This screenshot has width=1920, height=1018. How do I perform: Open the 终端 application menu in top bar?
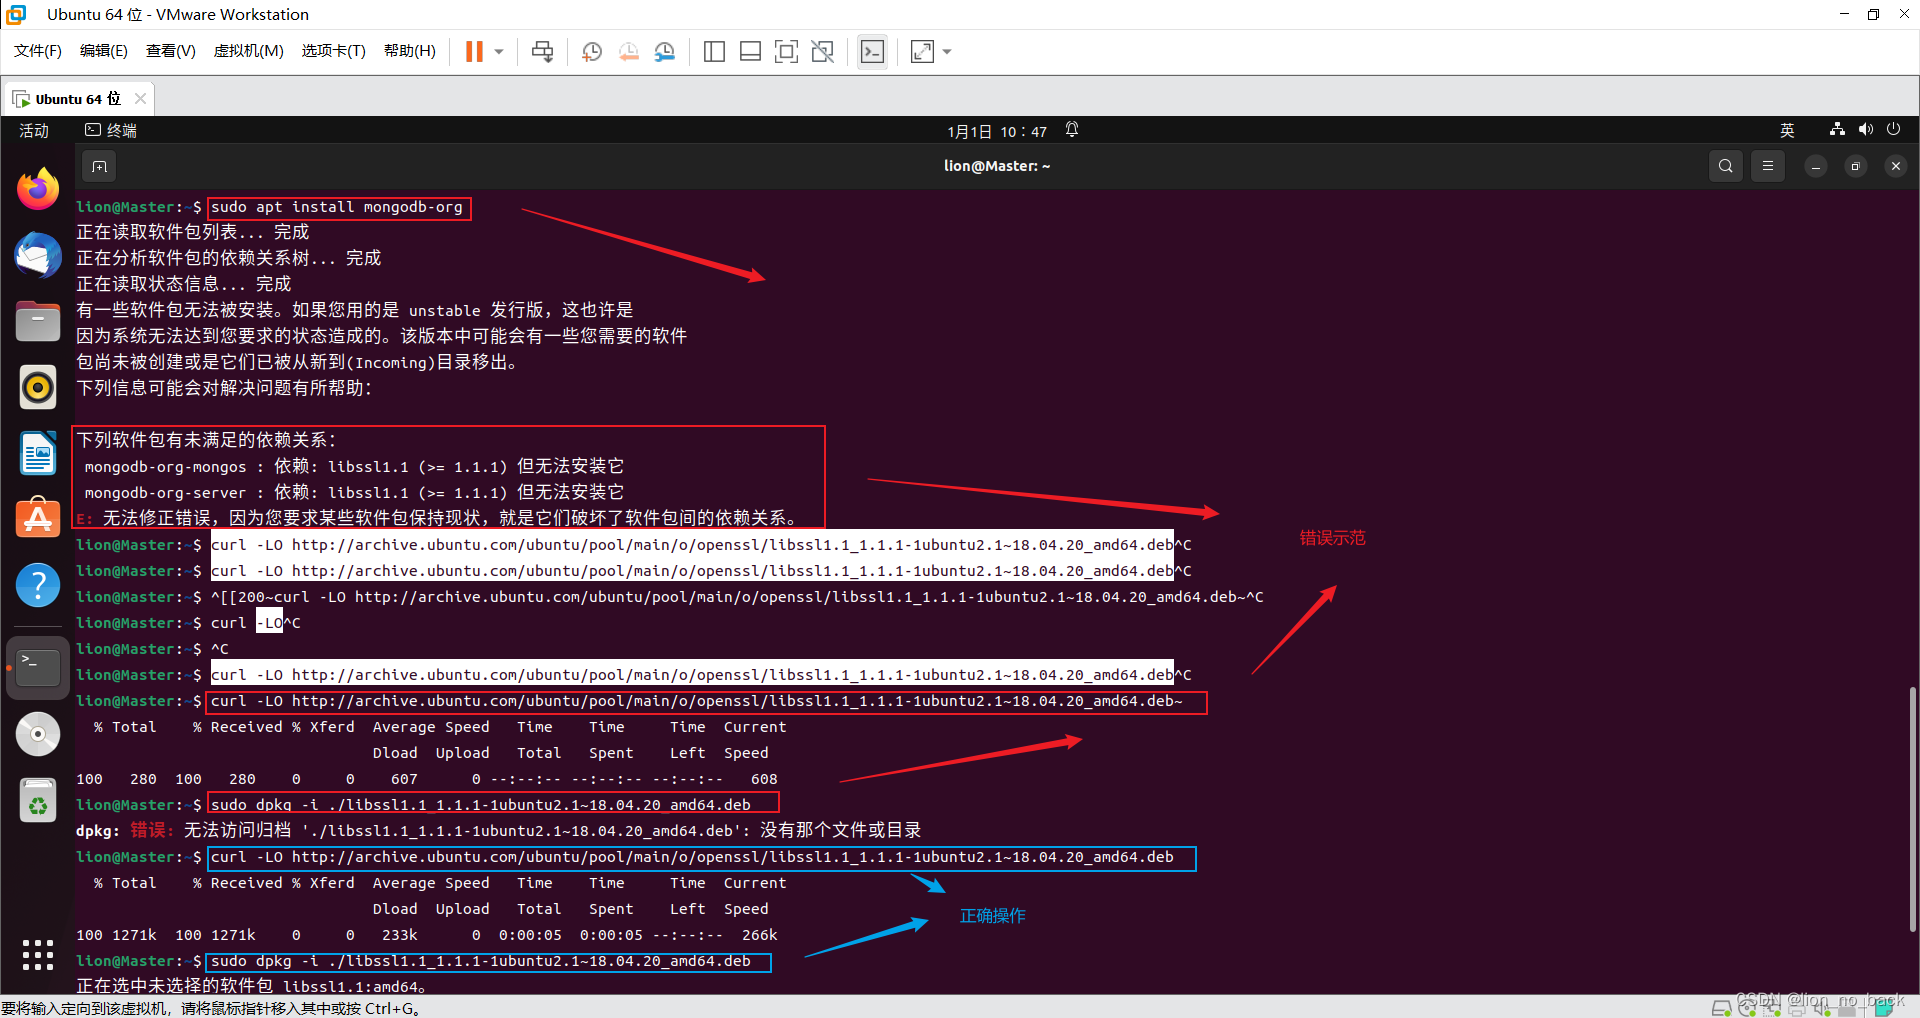pos(111,130)
